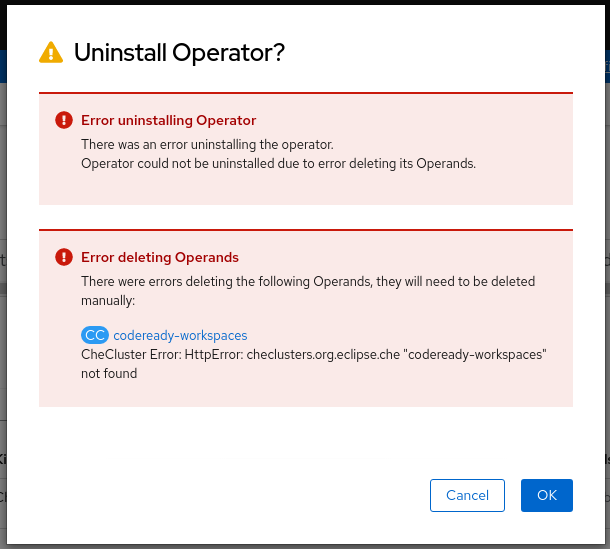
Task: Open the codeready-workspaces operand link
Action: coord(180,335)
